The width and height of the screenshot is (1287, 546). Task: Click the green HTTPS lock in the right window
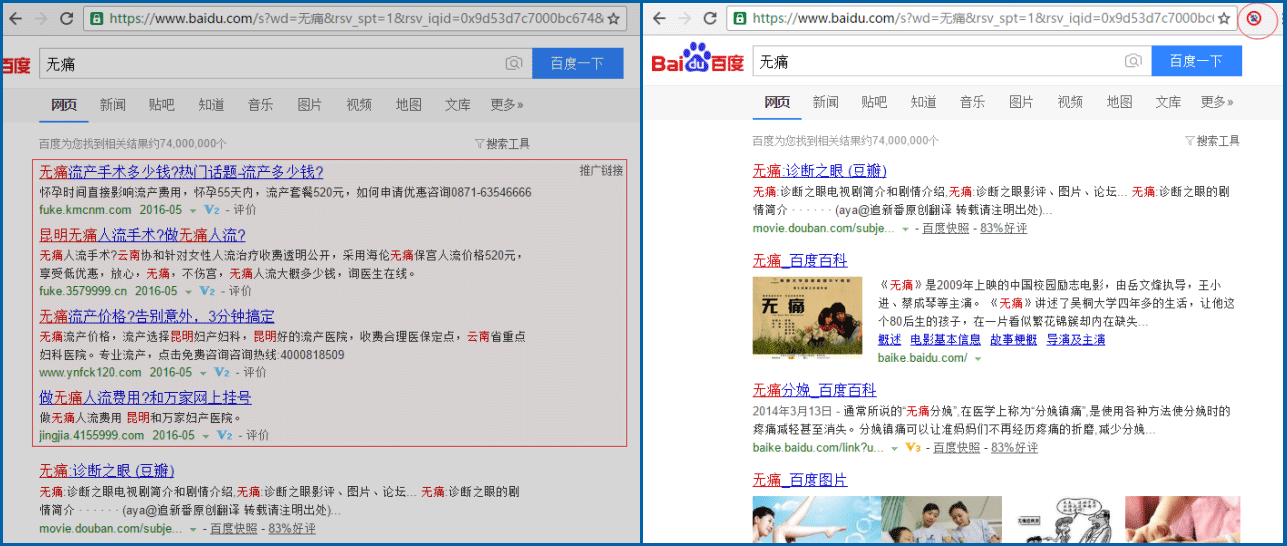739,18
